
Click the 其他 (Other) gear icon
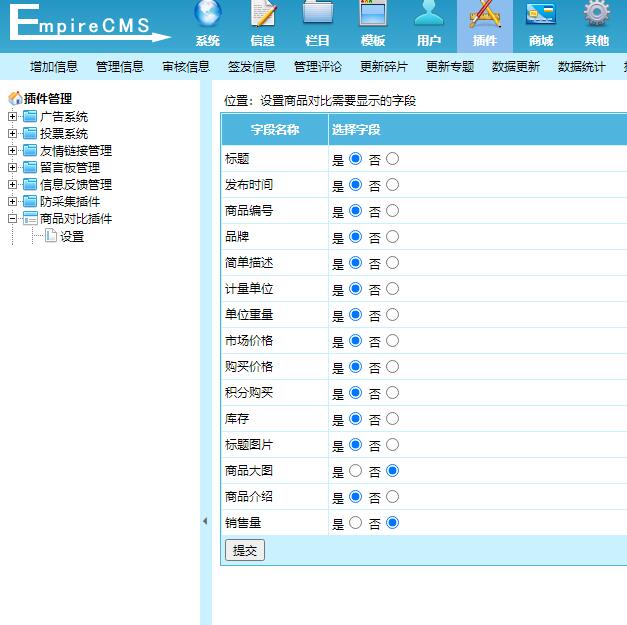pyautogui.click(x=597, y=14)
